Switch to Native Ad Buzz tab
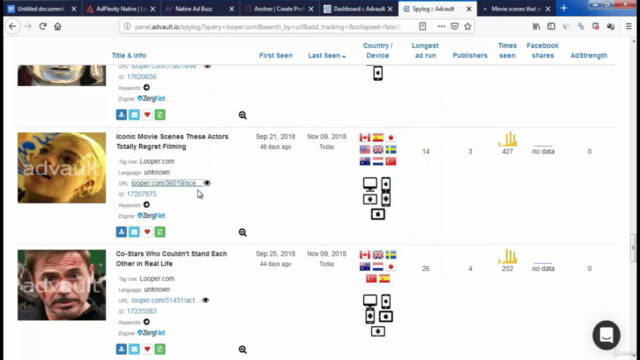 (x=200, y=9)
